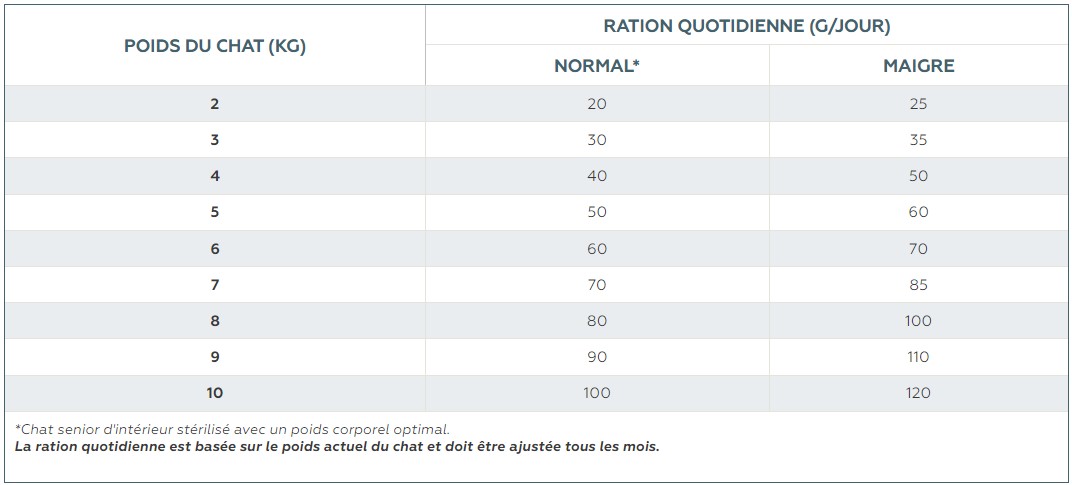Select the normal ration value 90
1072x485 pixels.
tap(597, 357)
